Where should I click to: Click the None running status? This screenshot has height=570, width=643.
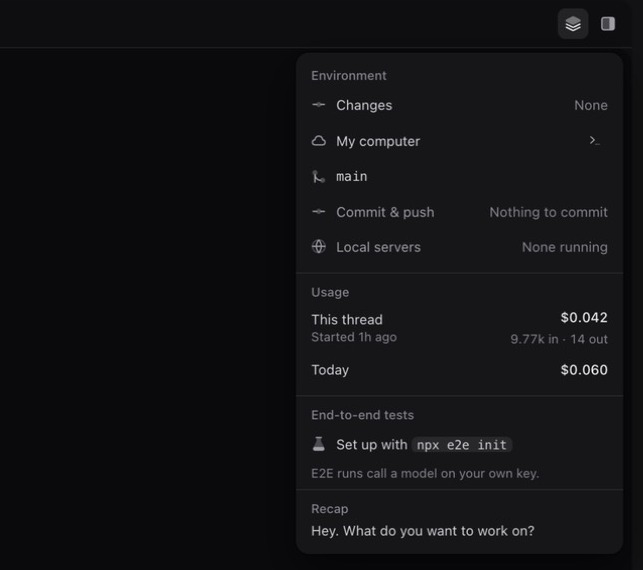tap(565, 247)
